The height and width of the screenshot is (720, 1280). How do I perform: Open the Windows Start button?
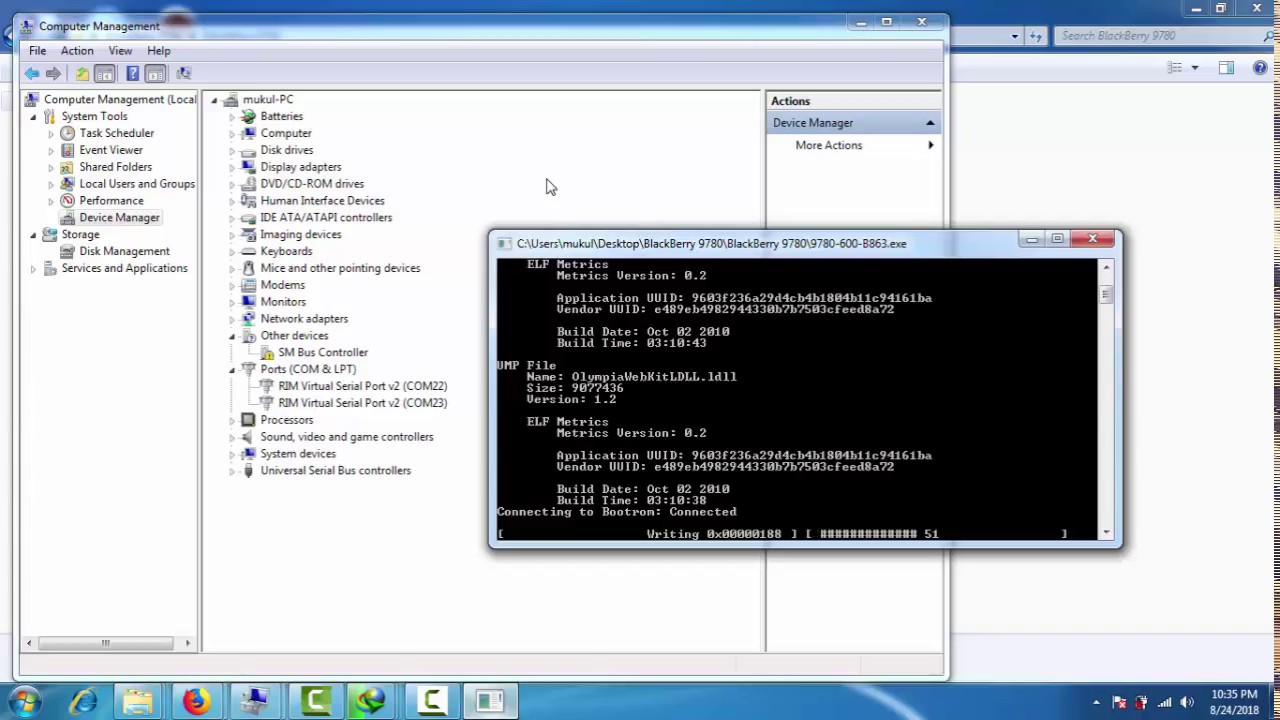25,701
